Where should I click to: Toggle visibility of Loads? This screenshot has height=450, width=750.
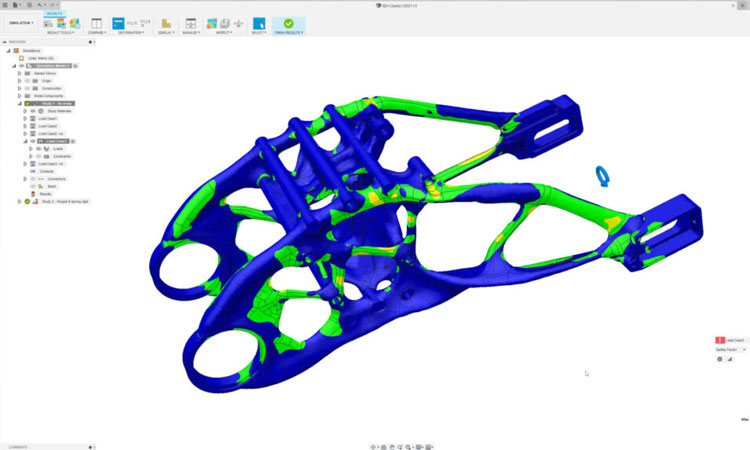[x=39, y=149]
